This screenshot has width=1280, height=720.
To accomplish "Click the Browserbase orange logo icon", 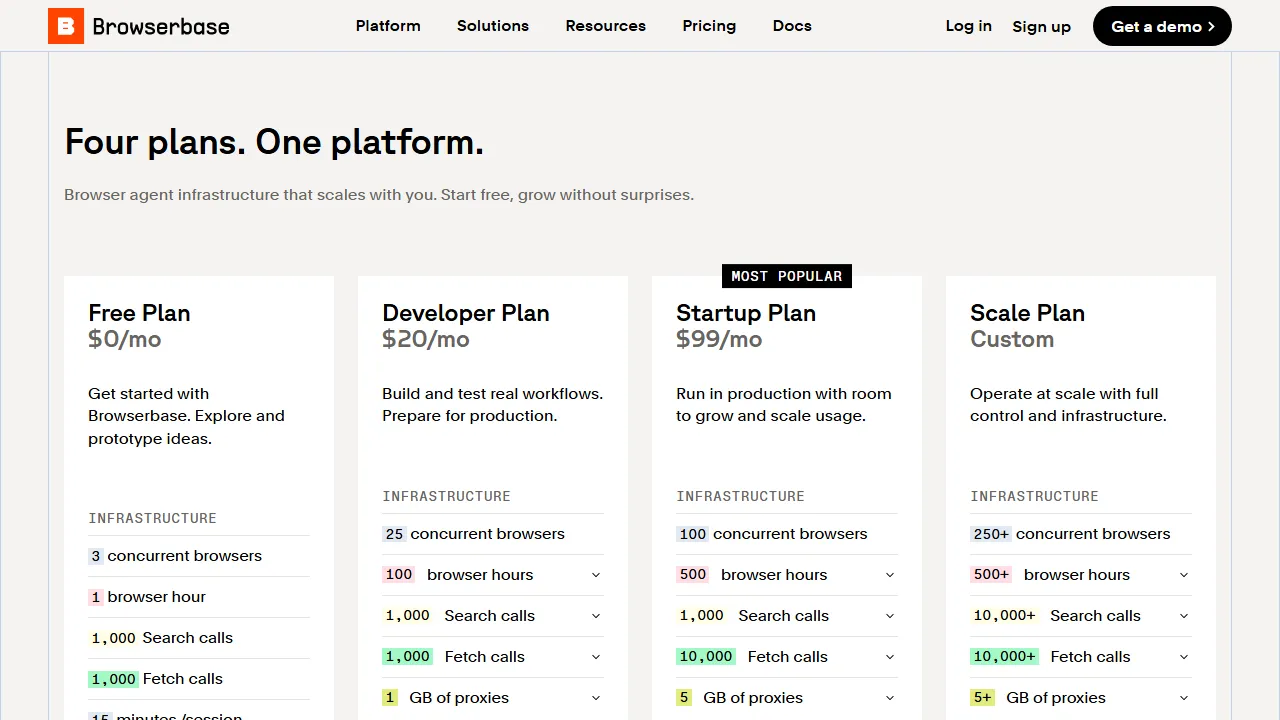I will click(x=66, y=26).
